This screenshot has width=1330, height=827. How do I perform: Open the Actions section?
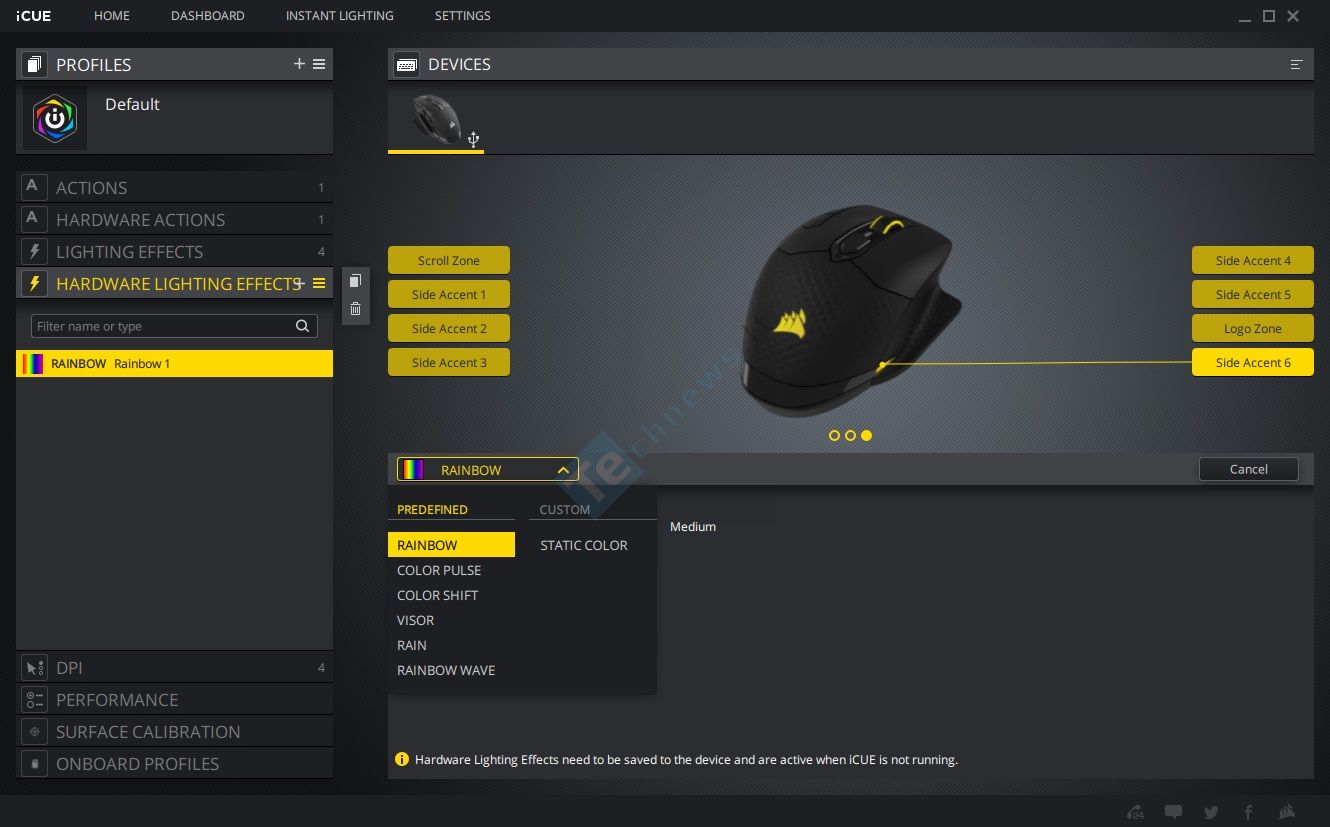tap(174, 188)
